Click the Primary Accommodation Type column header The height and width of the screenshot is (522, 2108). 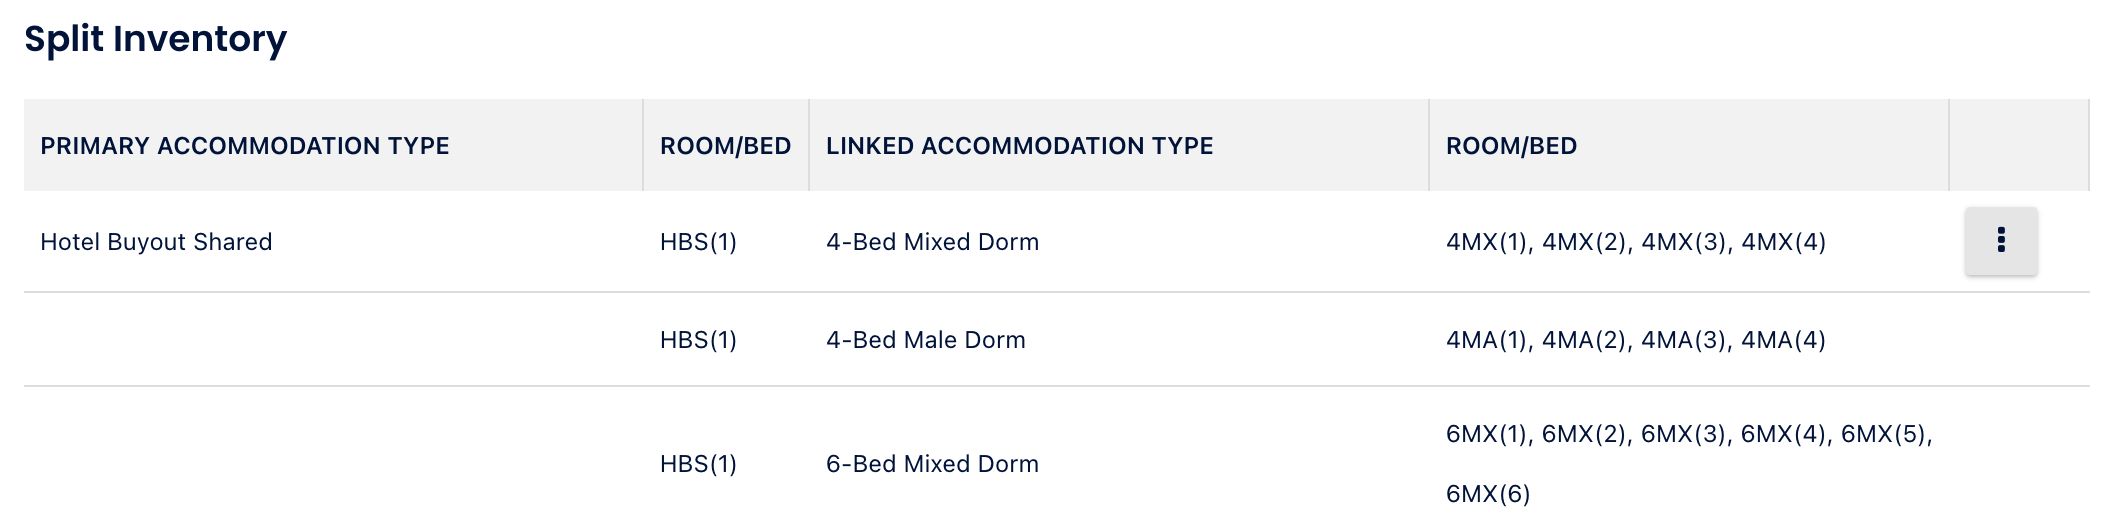pyautogui.click(x=245, y=146)
